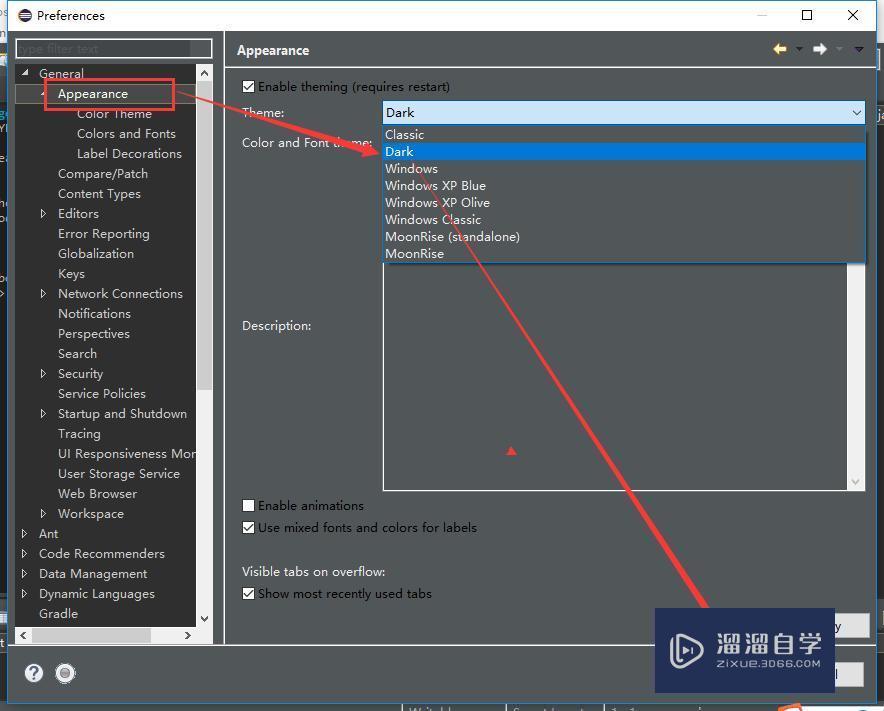Expand the Editors tree node
This screenshot has height=711, width=884.
tap(43, 214)
